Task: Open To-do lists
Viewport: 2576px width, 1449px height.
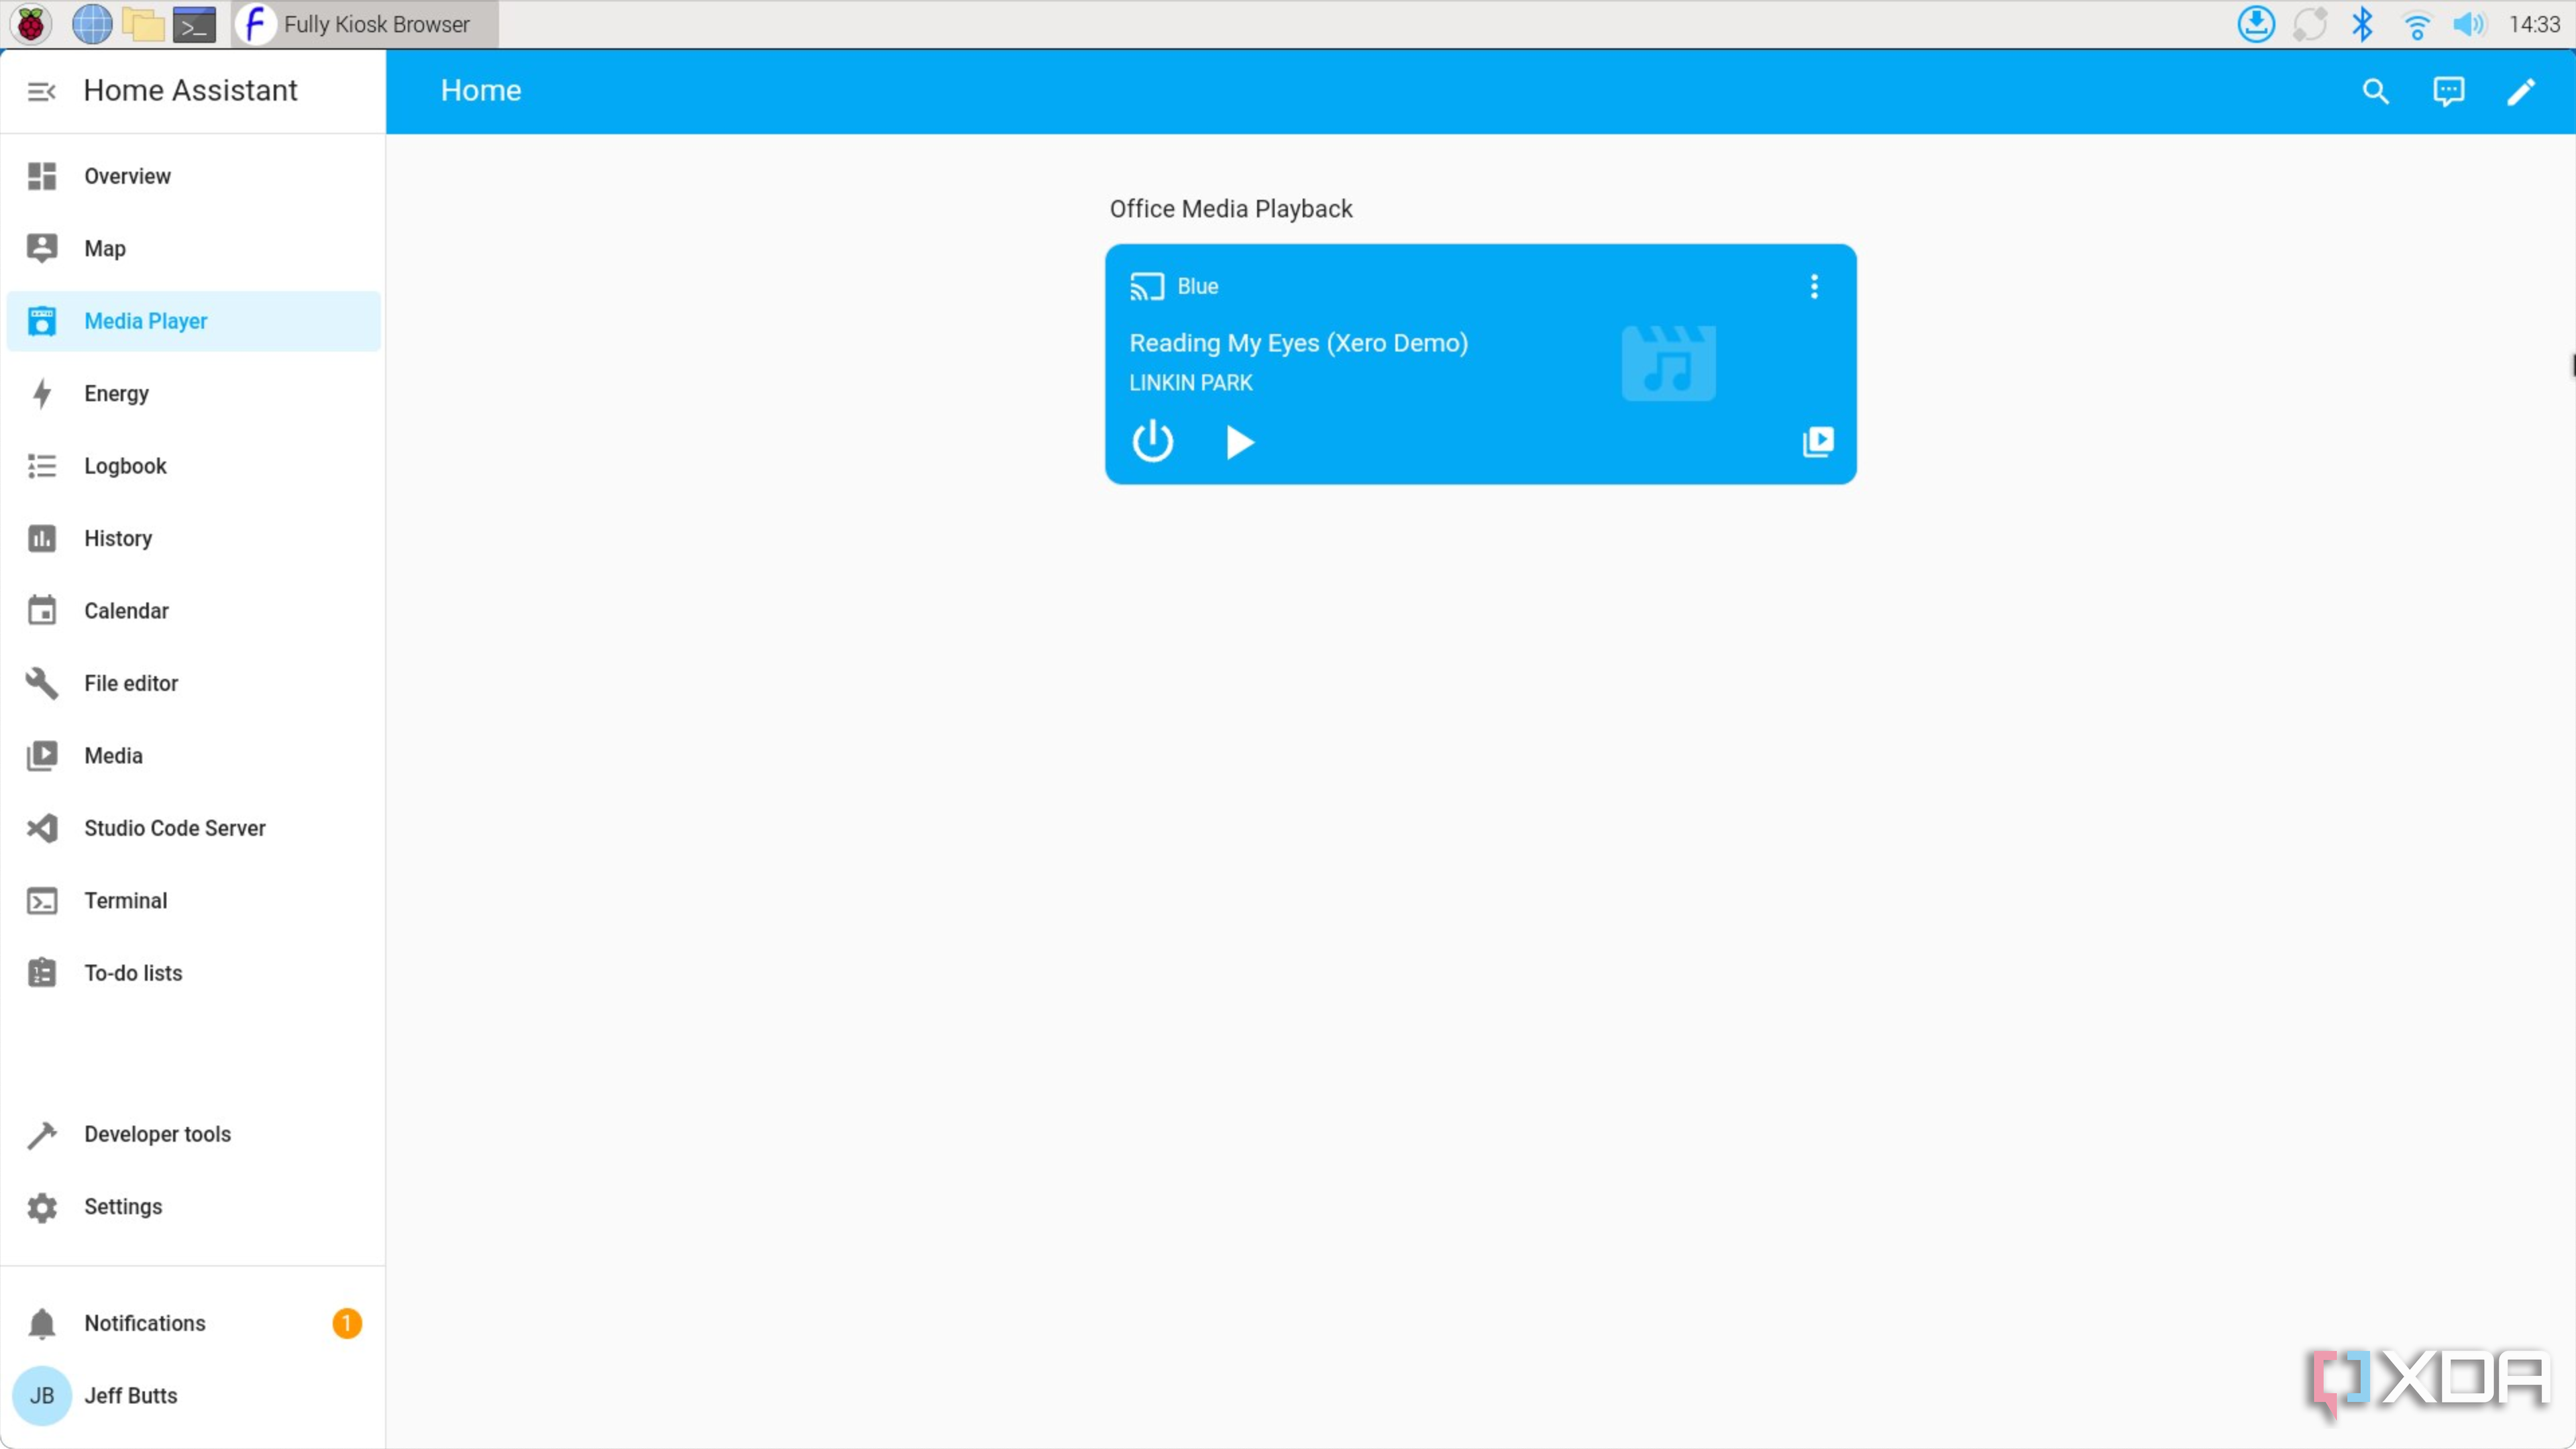Action: tap(193, 973)
